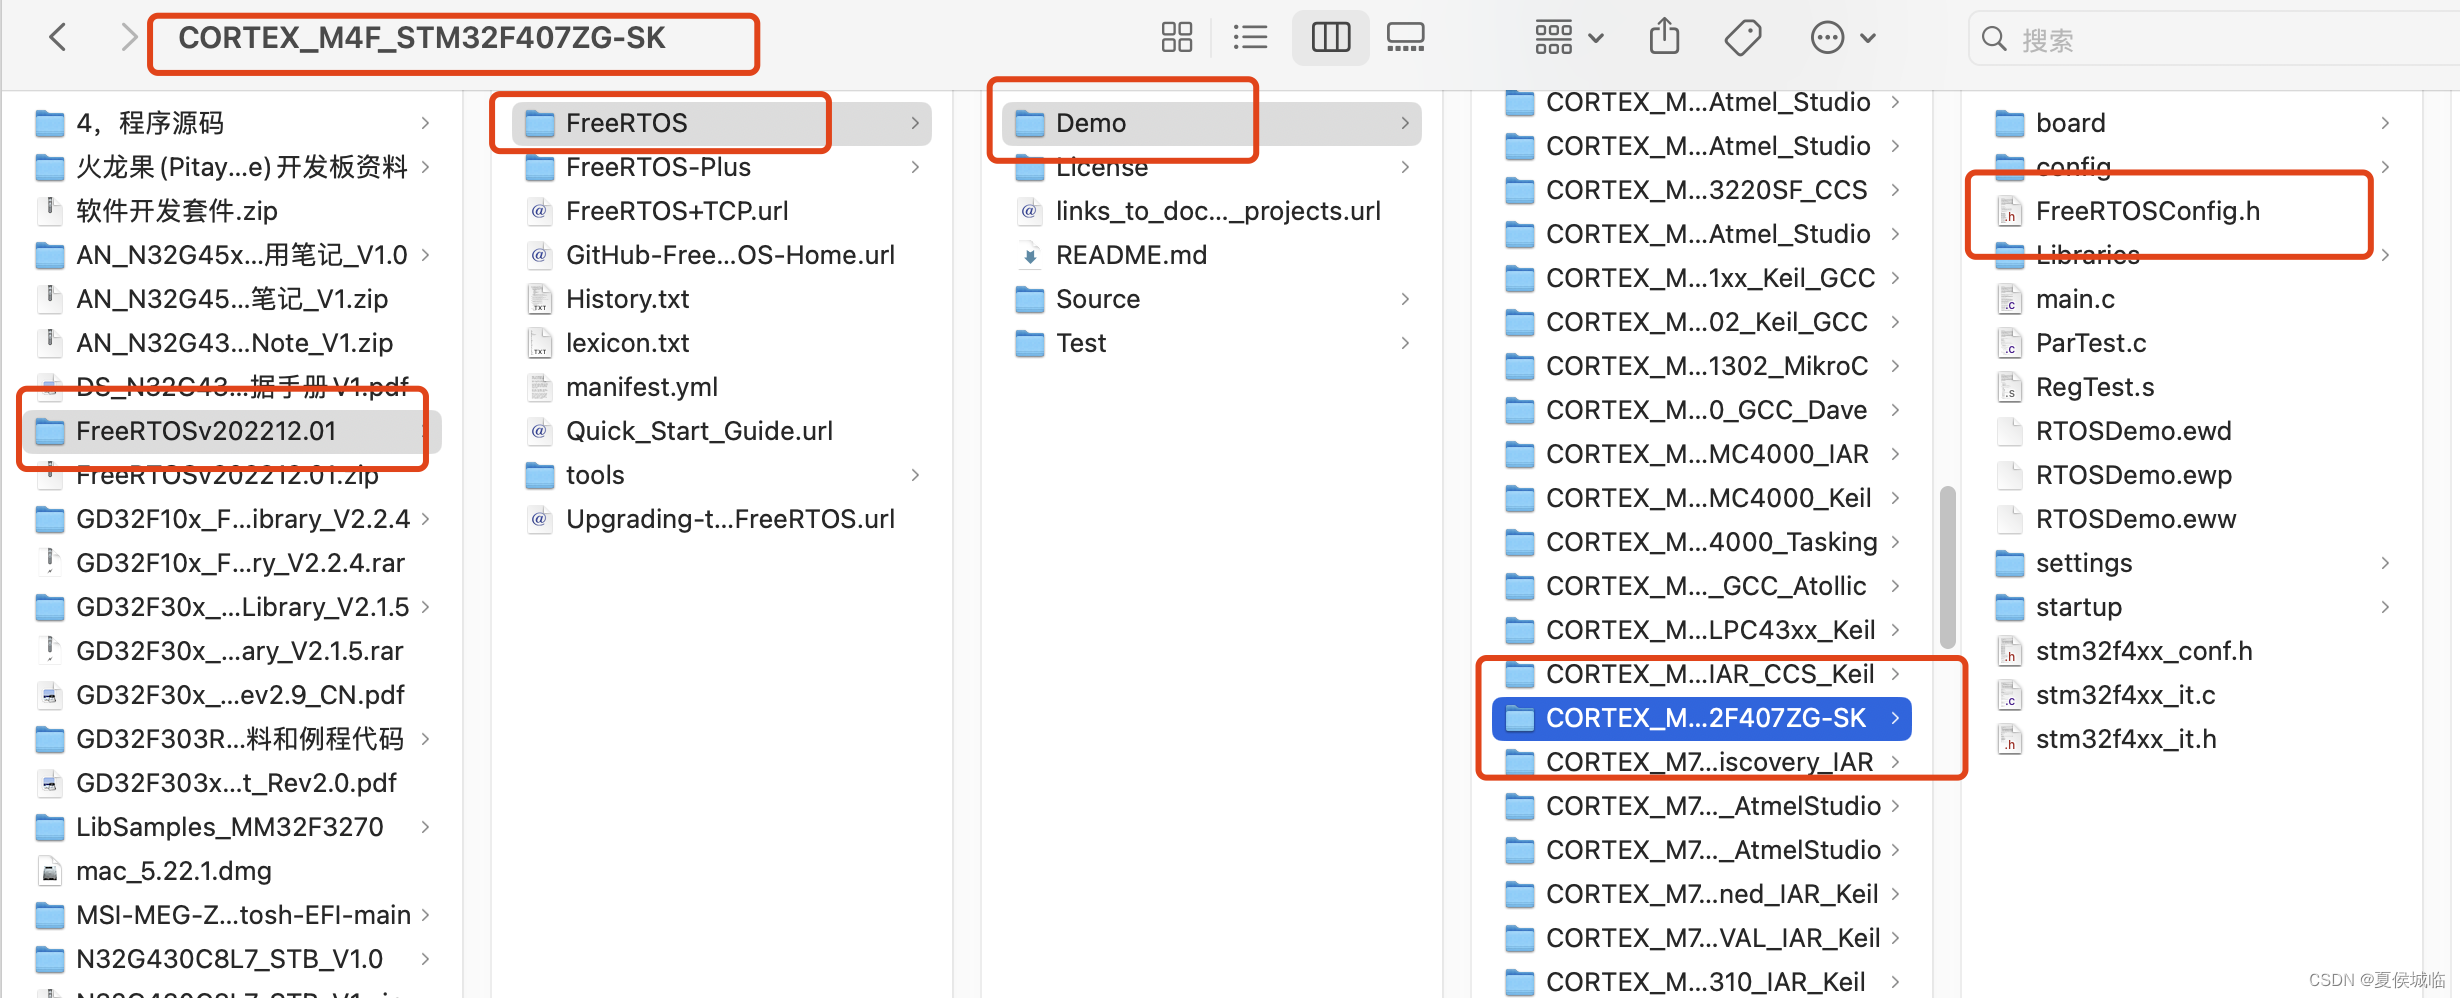Expand the board folder chevron

pyautogui.click(x=2385, y=123)
